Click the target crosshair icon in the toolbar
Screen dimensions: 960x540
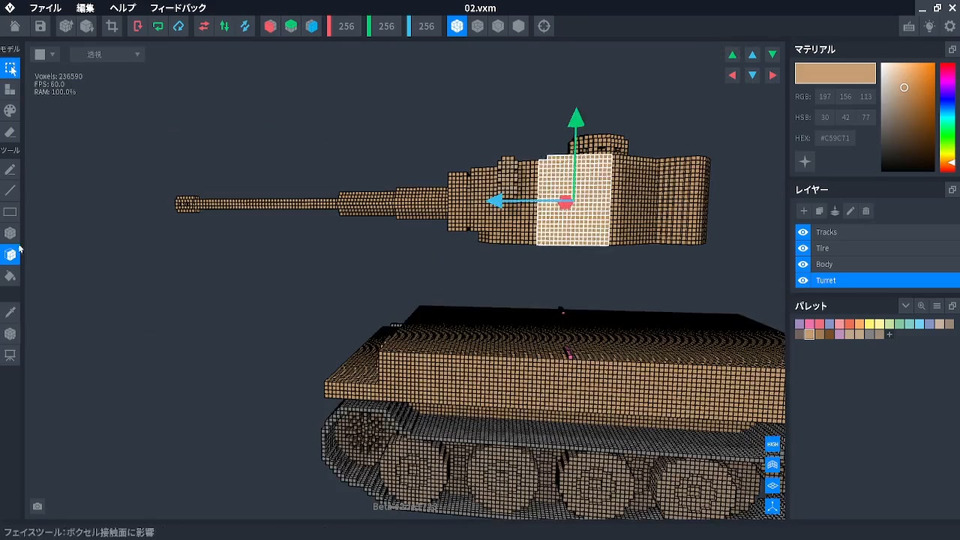point(544,26)
